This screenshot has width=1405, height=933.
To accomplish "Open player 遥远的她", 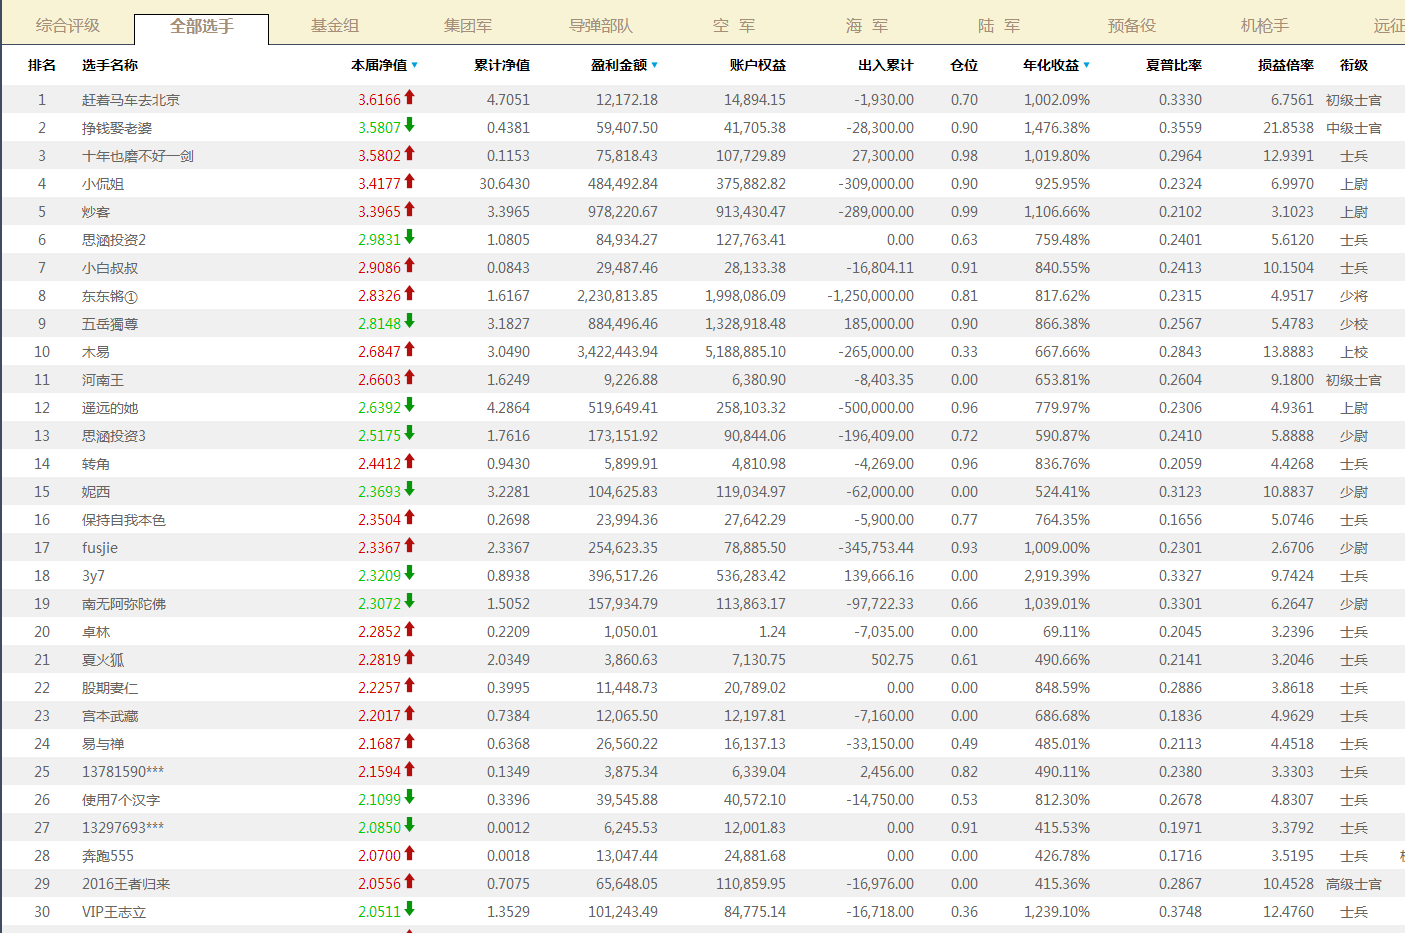I will click(x=110, y=408).
